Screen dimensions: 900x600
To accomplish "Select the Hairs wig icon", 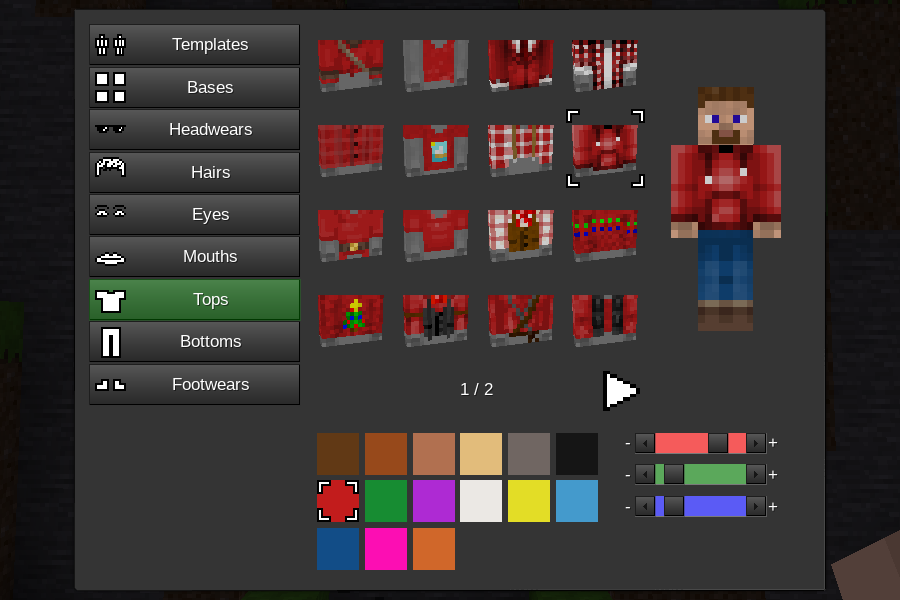I will tap(110, 172).
